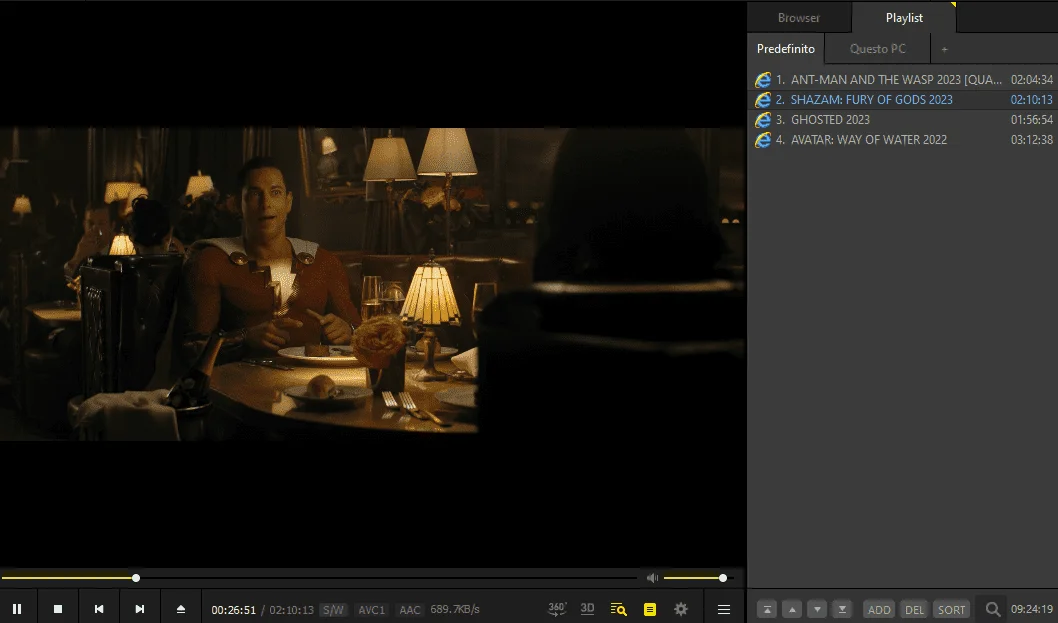The height and width of the screenshot is (623, 1058).
Task: Skip to the previous playlist item
Action: click(x=99, y=609)
